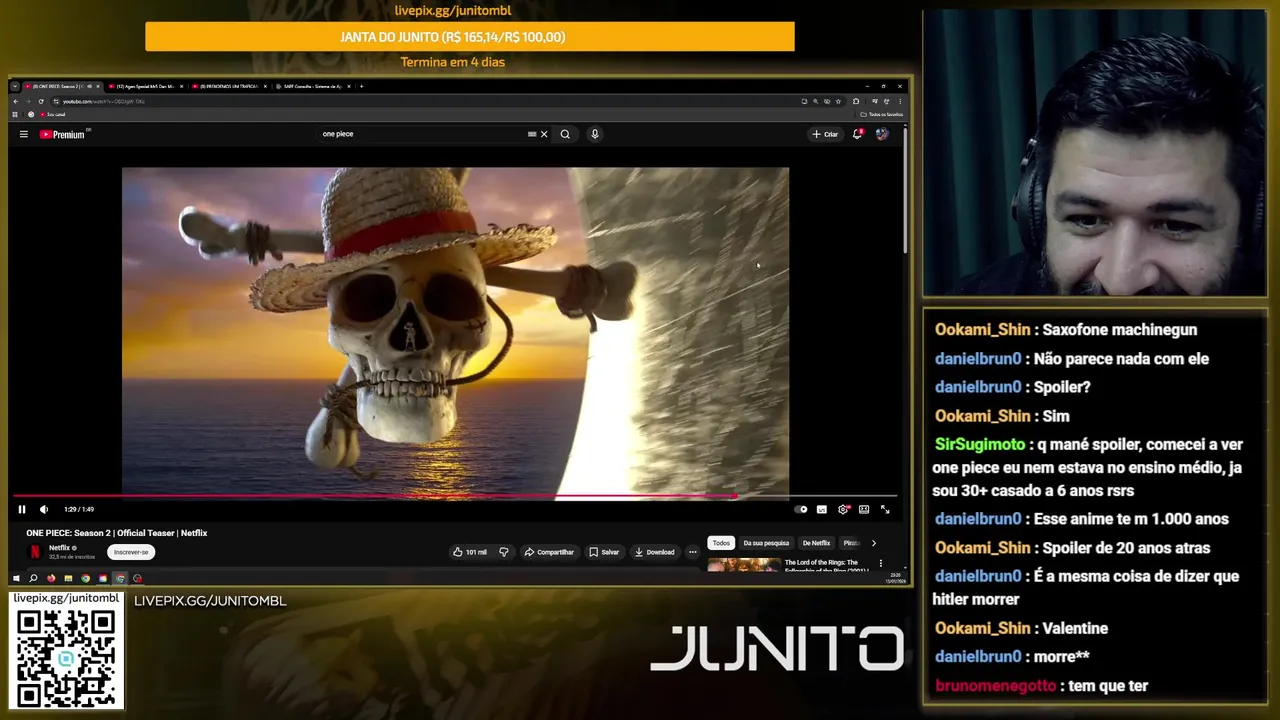This screenshot has width=1280, height=720.
Task: Select the 'De Netflix' chip
Action: [x=816, y=543]
